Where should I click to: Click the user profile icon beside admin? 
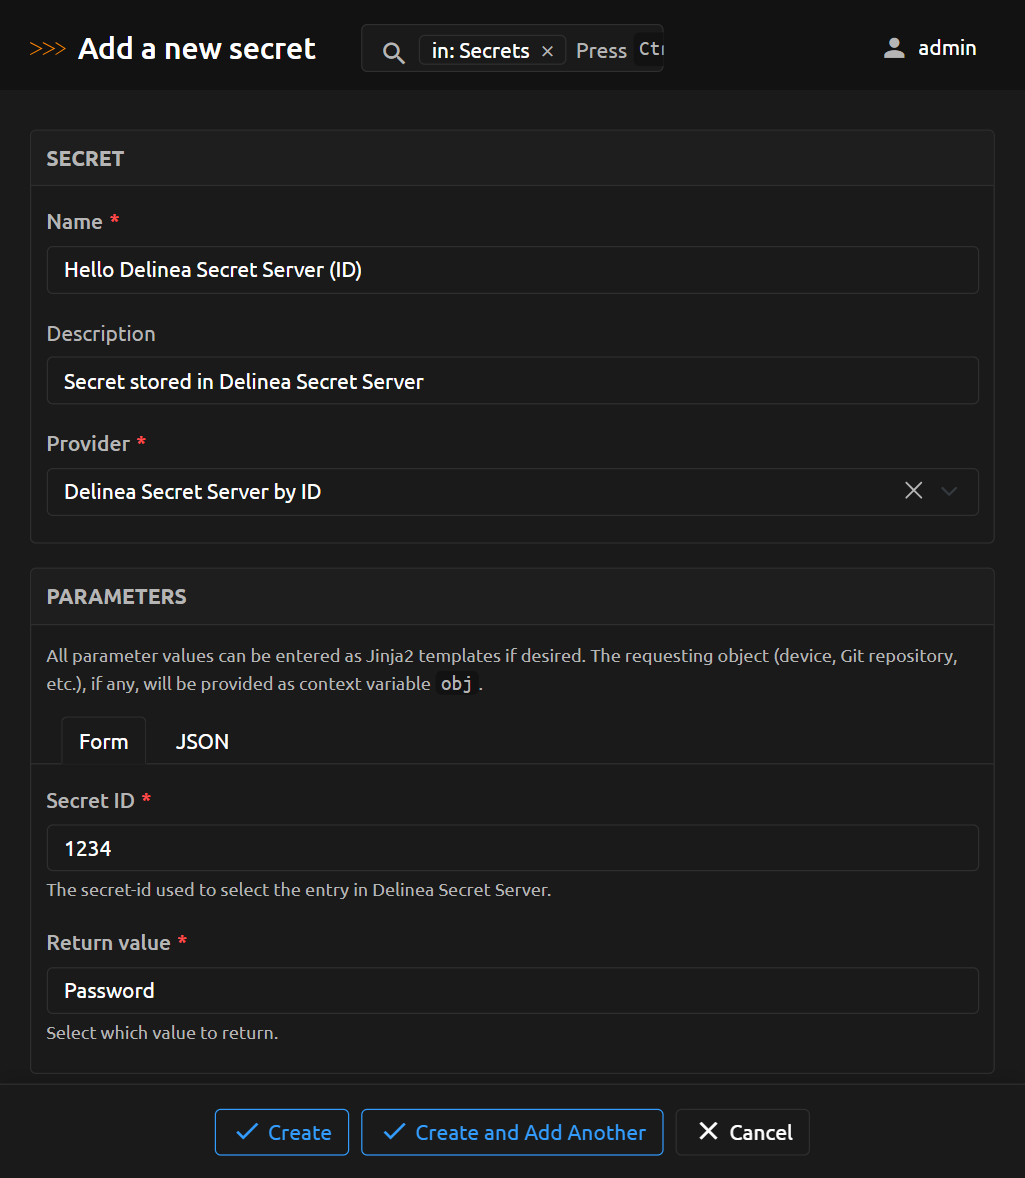click(x=894, y=48)
